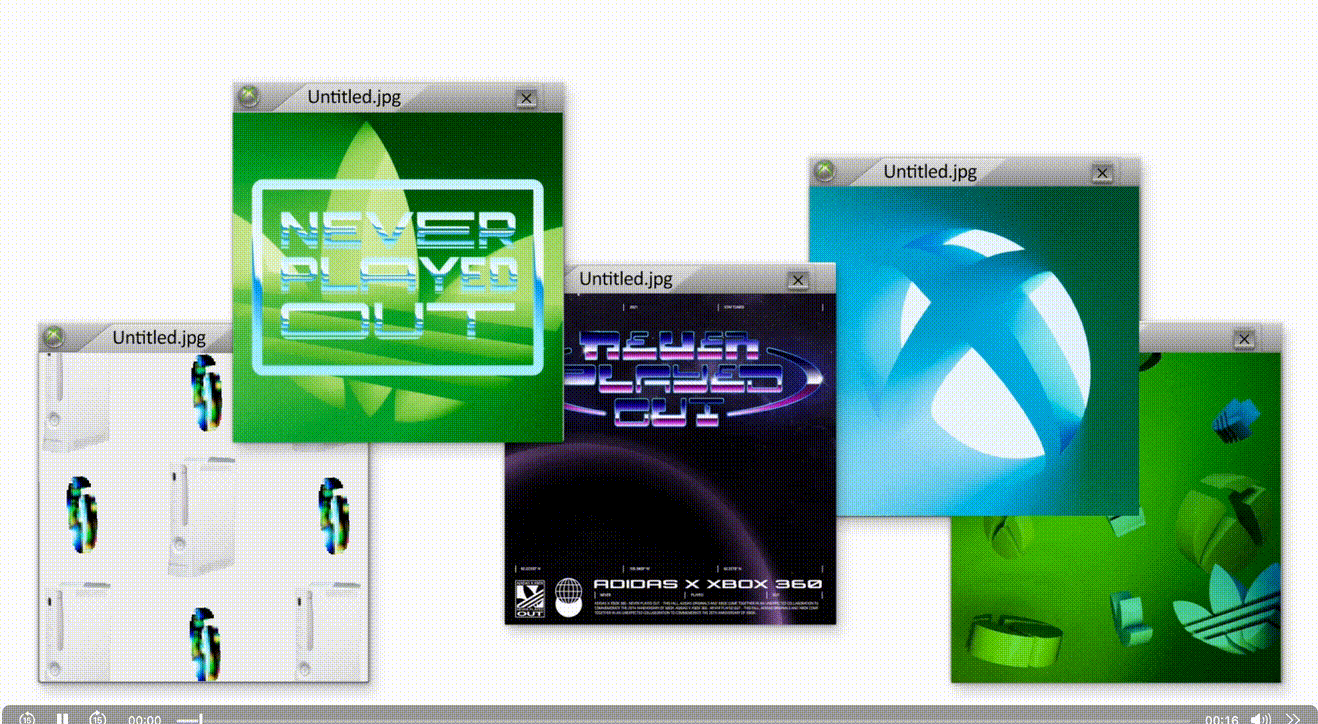Select the Untitled.jpg title of the console pattern window
Screen dimensions: 1318x724
(159, 338)
